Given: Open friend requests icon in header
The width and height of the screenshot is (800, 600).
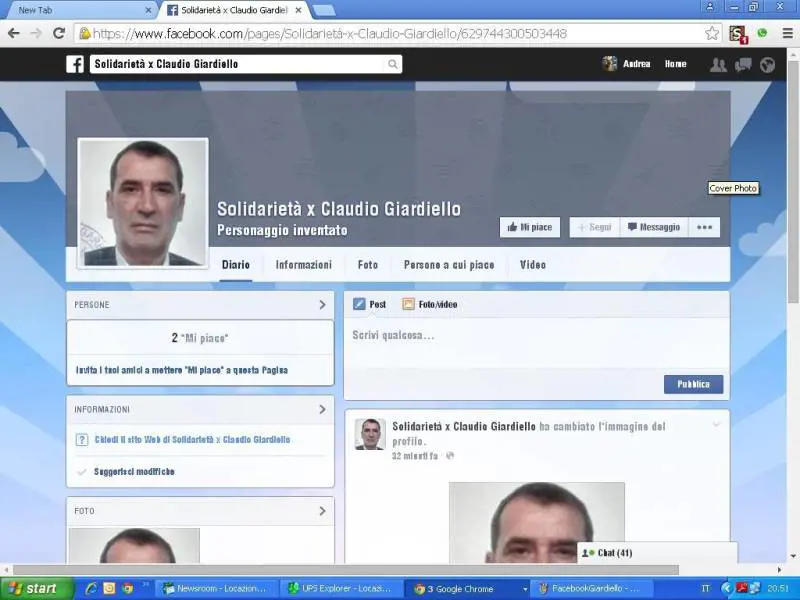Looking at the screenshot, I should coord(718,64).
